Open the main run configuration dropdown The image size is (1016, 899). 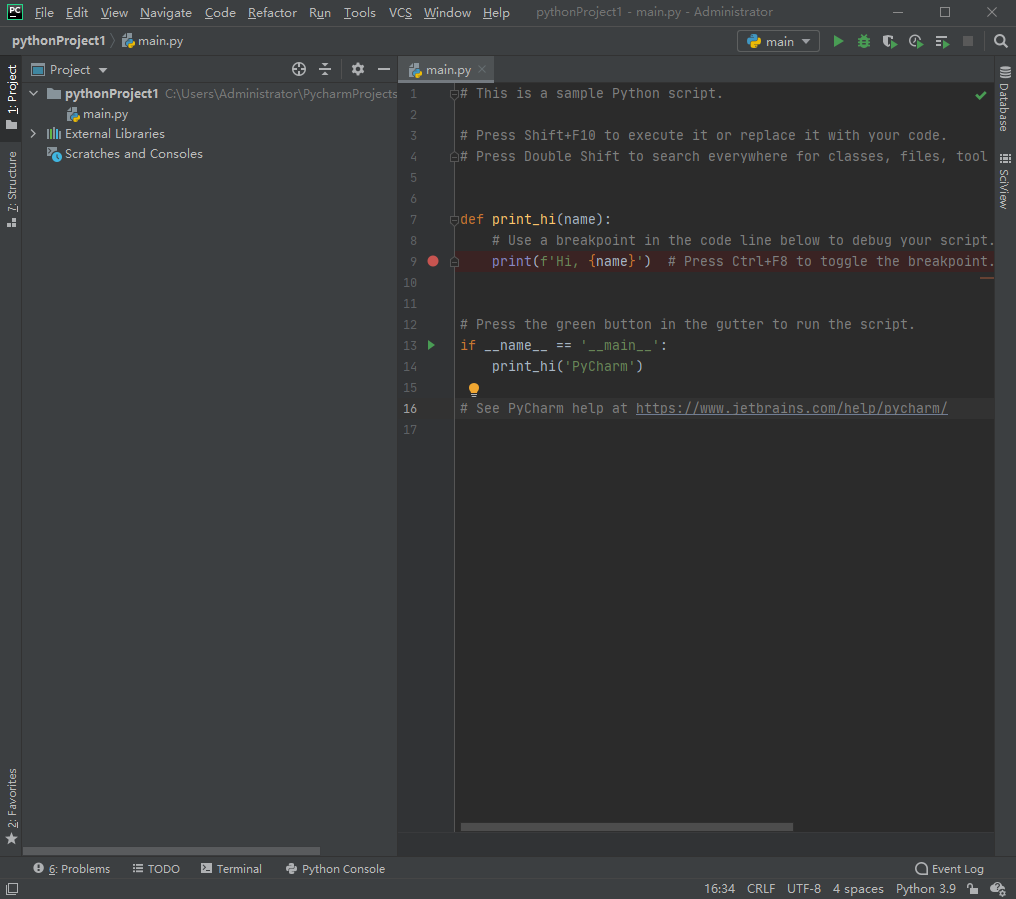click(x=778, y=41)
